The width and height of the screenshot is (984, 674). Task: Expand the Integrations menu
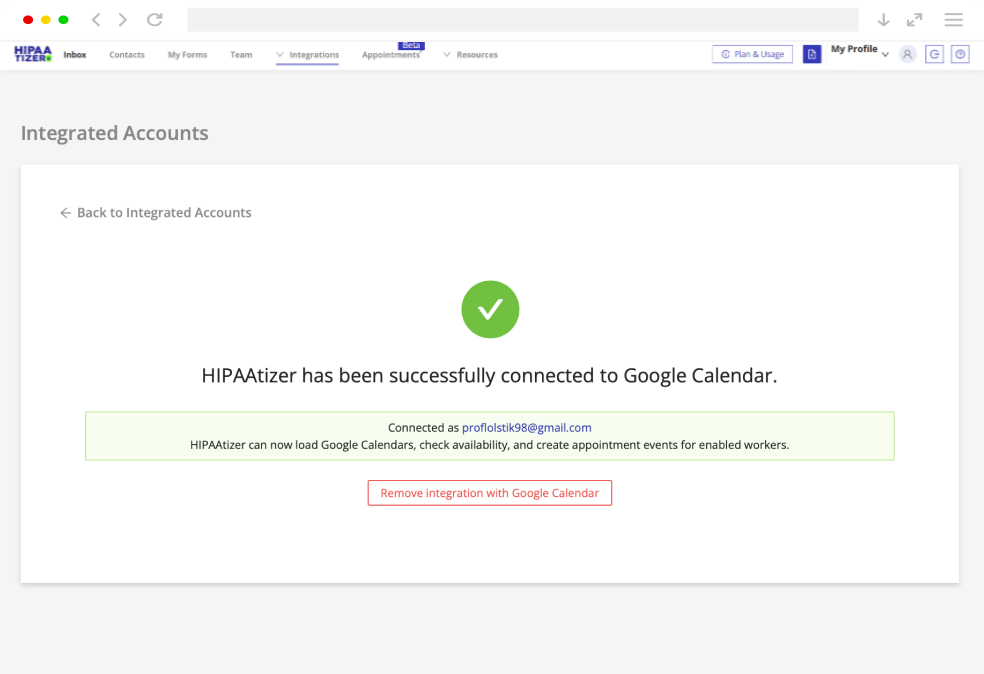(308, 55)
